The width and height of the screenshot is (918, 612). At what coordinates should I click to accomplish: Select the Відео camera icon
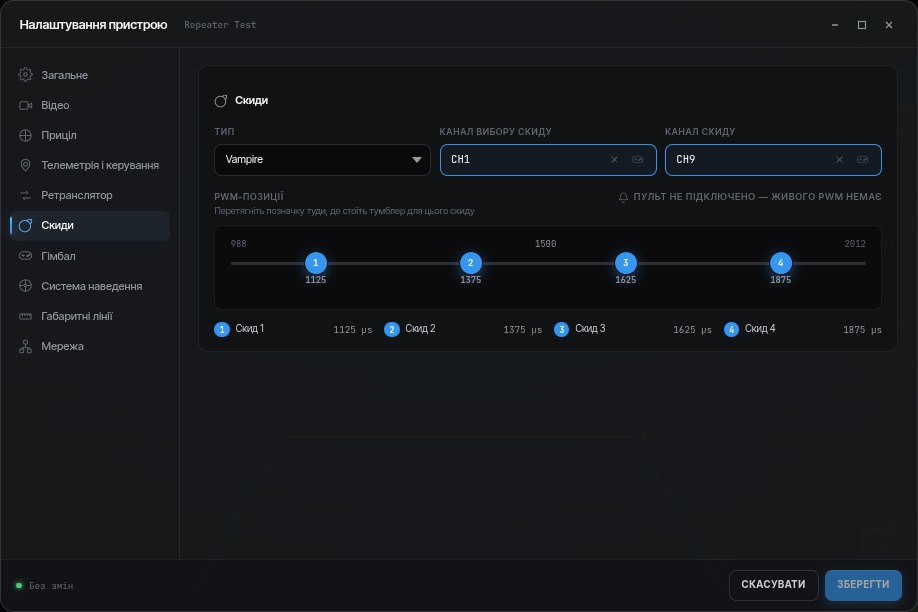[25, 105]
